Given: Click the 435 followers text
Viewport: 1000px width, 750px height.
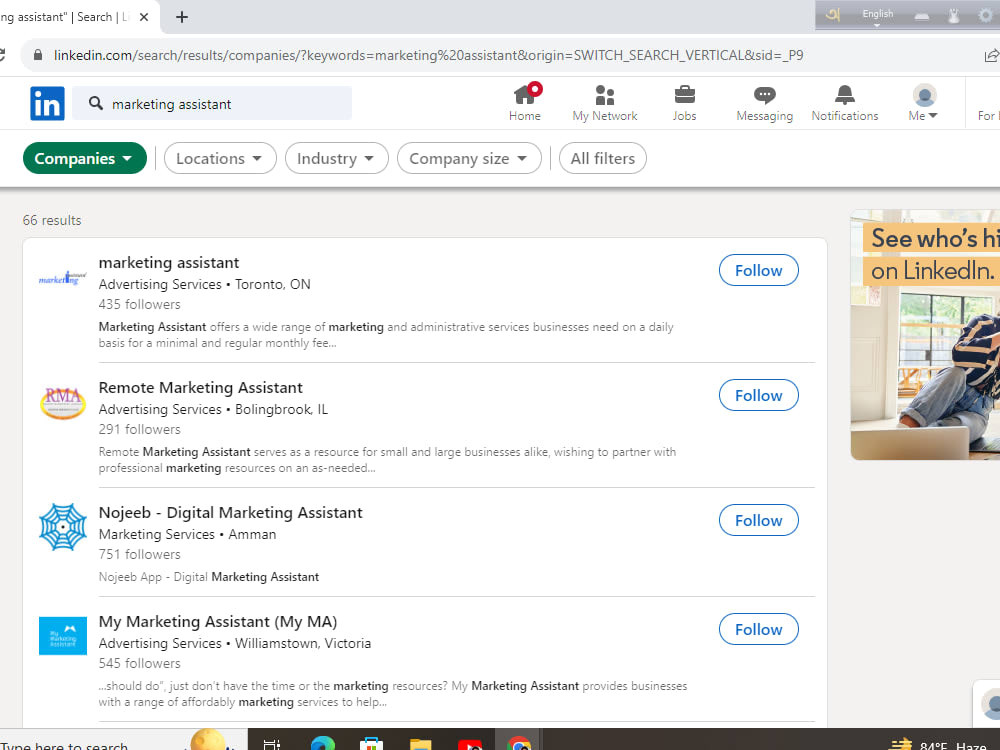Looking at the screenshot, I should point(139,304).
